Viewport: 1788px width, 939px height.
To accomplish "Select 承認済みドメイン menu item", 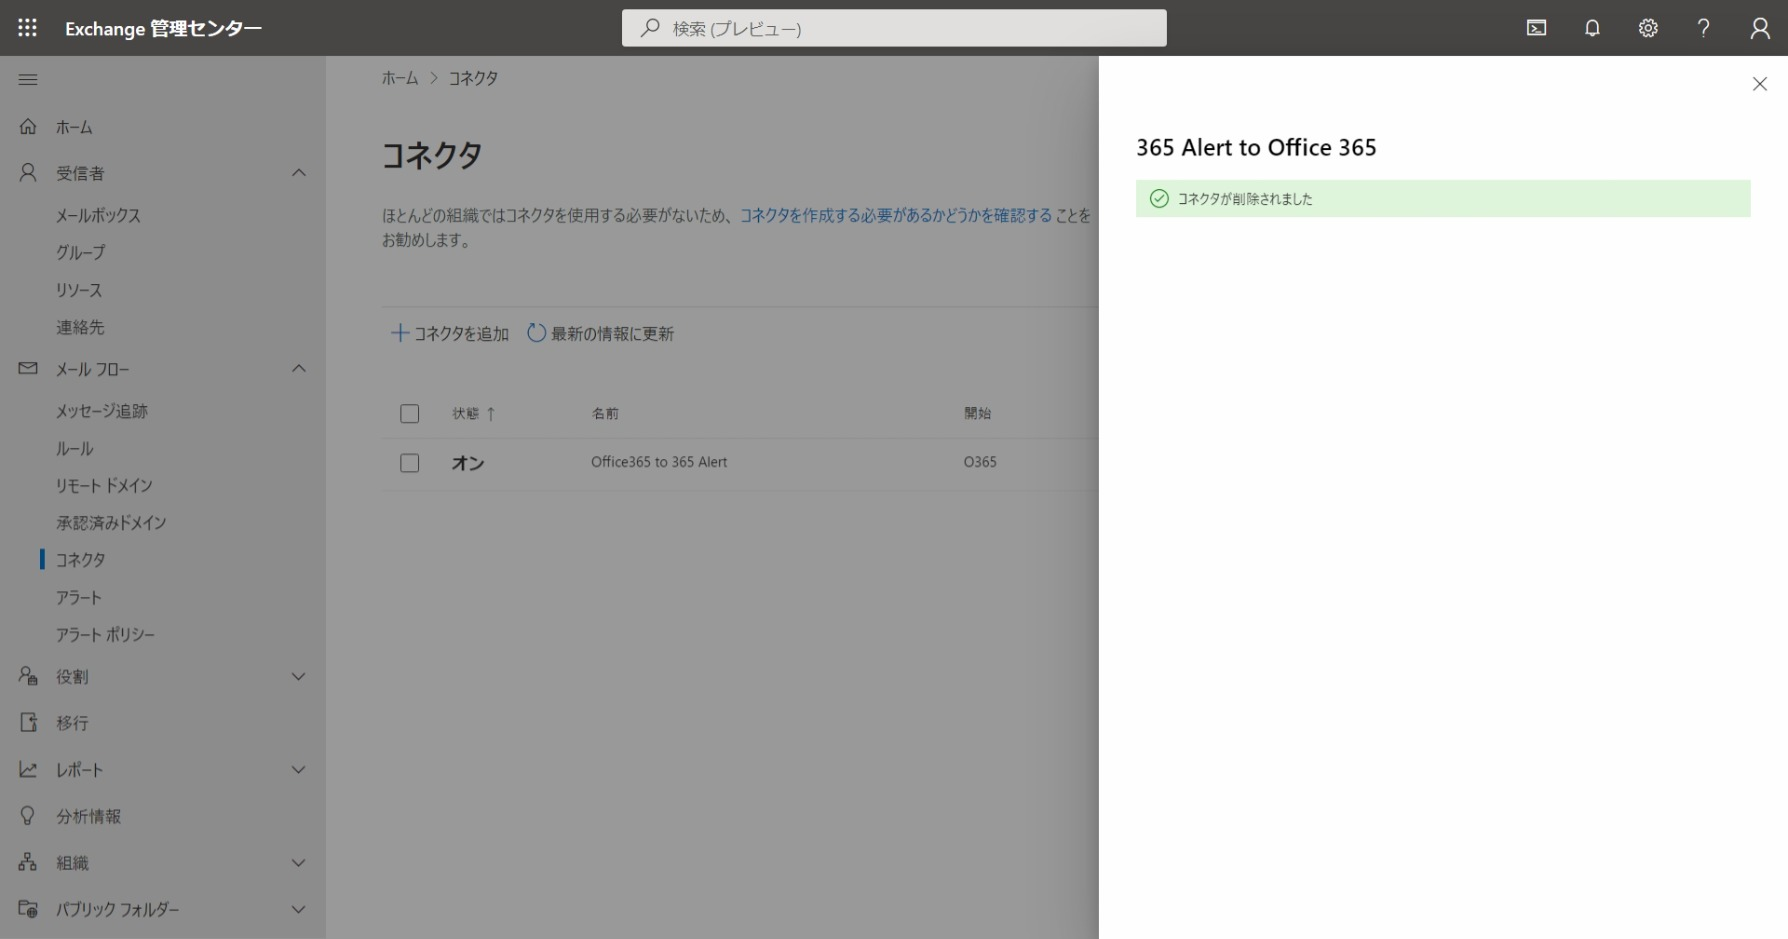I will coord(111,523).
